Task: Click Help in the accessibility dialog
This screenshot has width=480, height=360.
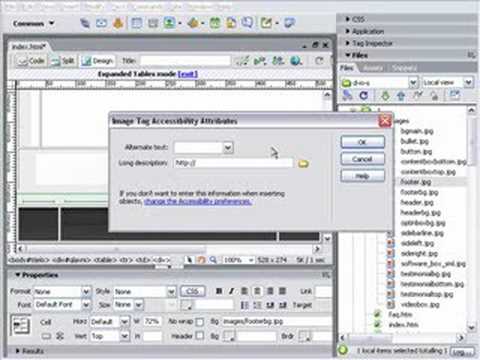Action: (x=363, y=176)
